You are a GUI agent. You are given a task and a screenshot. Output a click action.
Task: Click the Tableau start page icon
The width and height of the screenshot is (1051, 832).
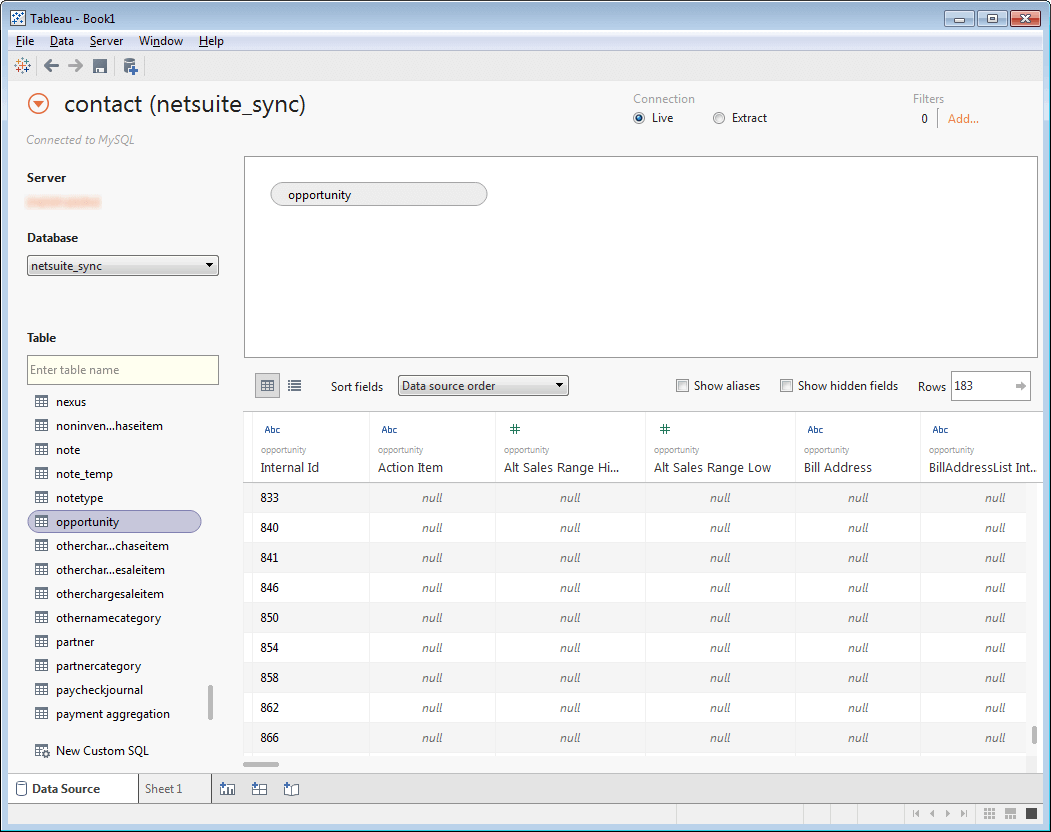pos(22,66)
